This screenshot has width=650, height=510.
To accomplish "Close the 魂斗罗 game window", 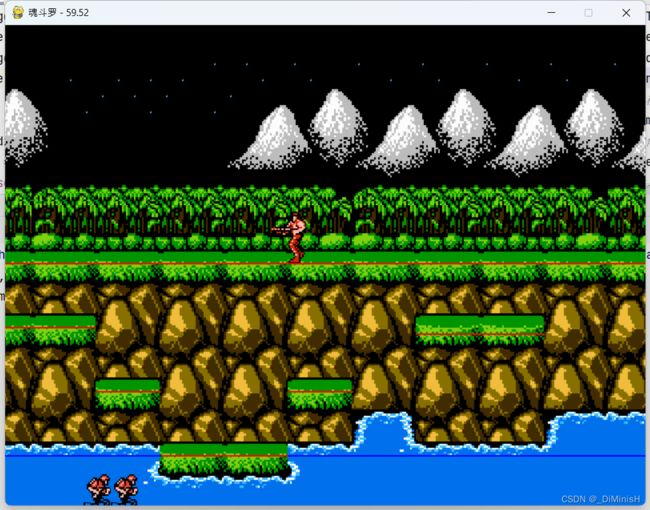I will tap(626, 13).
